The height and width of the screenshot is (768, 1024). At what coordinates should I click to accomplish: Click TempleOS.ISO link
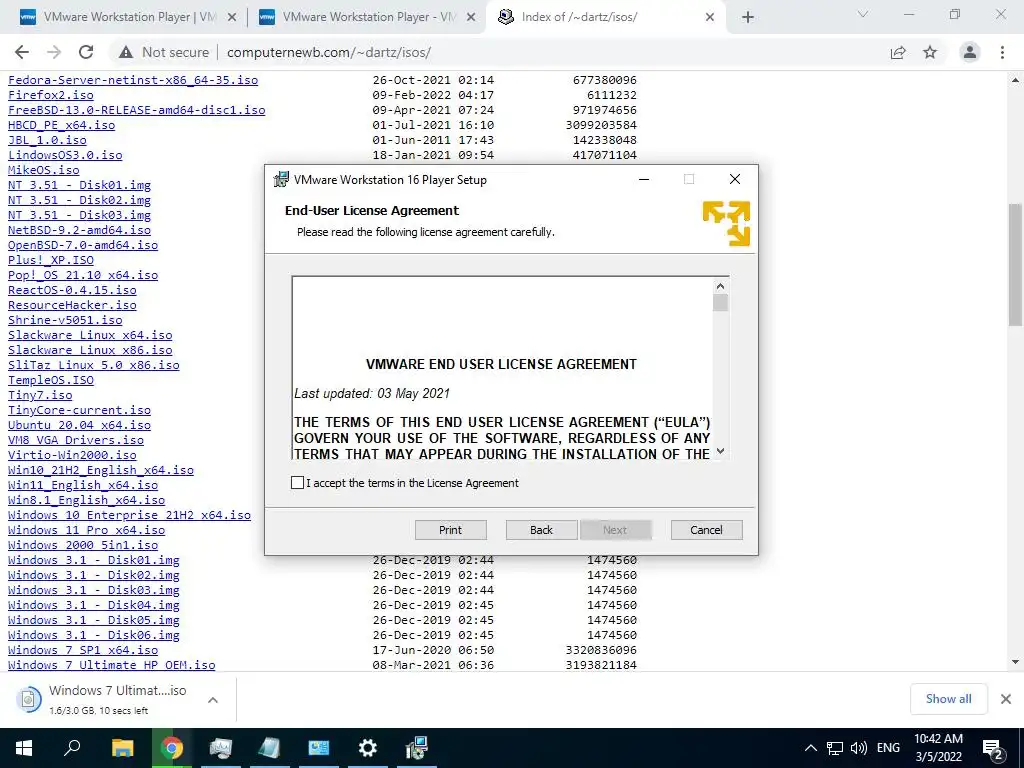(51, 380)
